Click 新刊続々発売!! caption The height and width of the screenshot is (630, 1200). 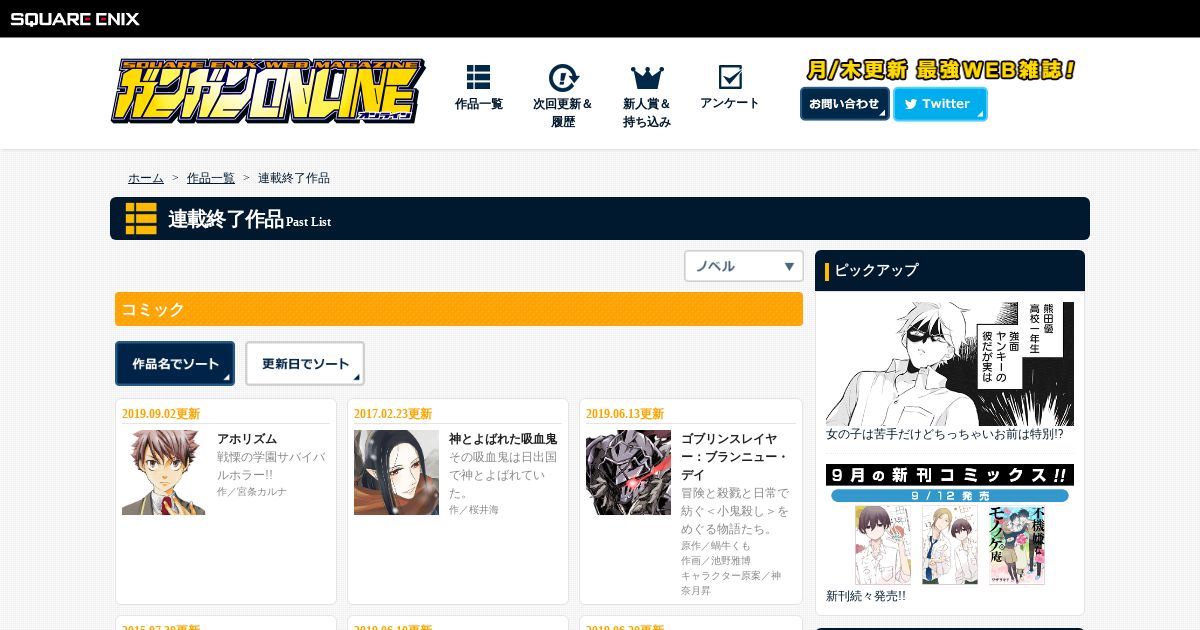point(866,596)
